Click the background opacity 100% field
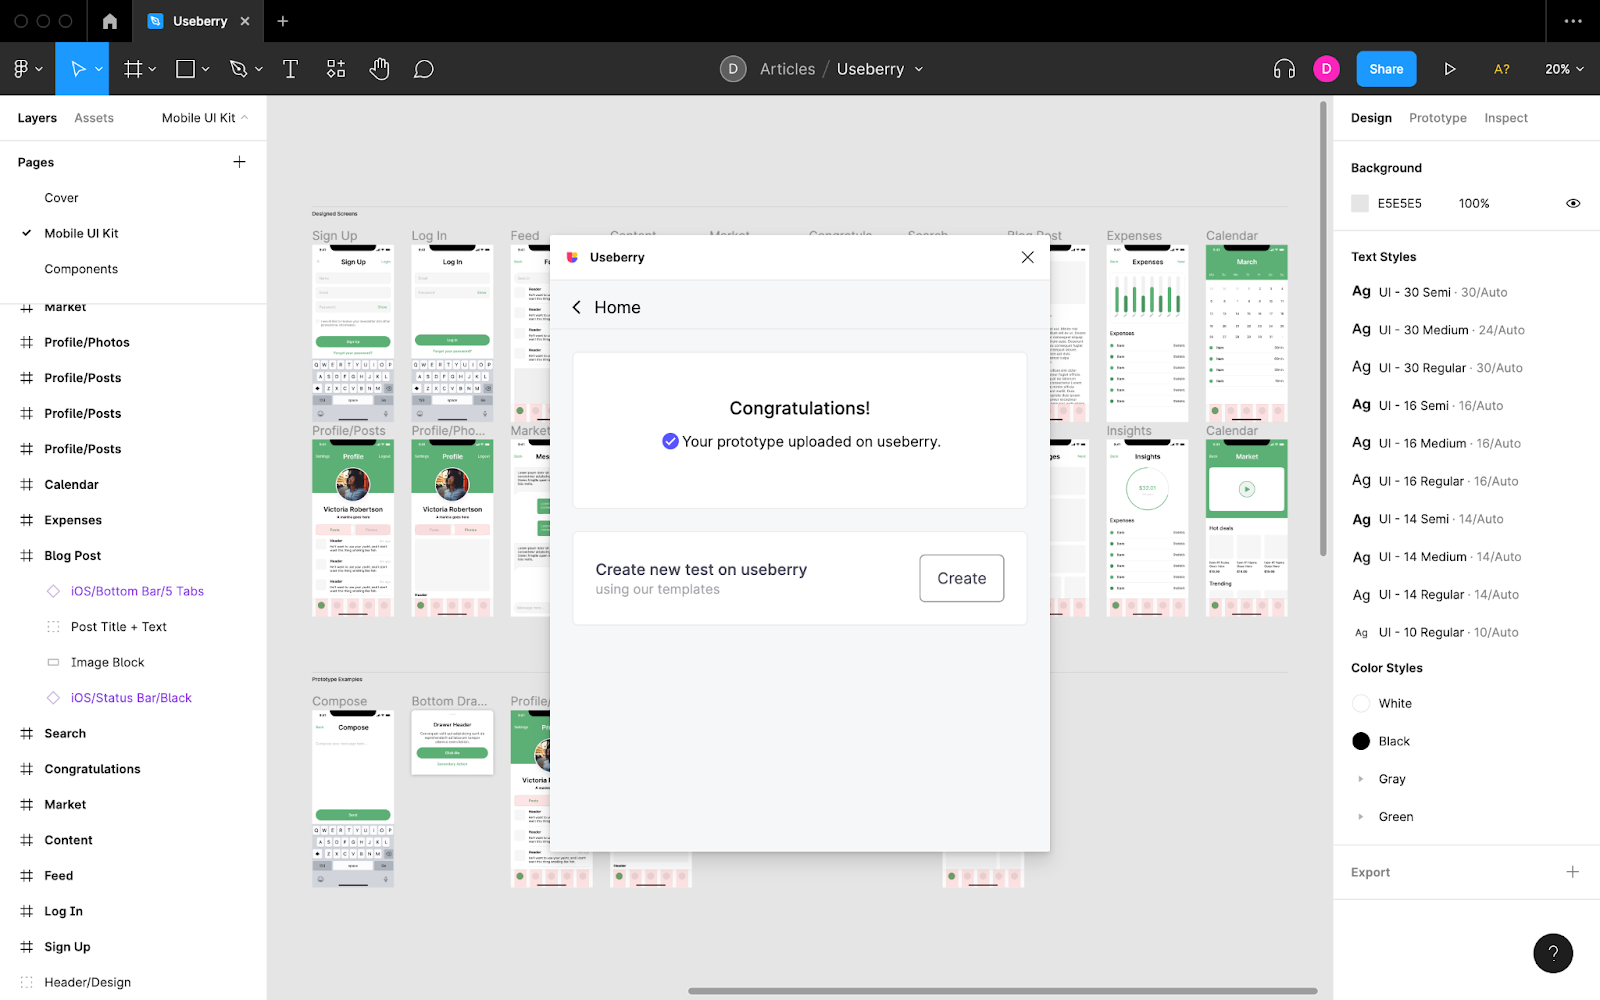1600x1000 pixels. 1474,203
